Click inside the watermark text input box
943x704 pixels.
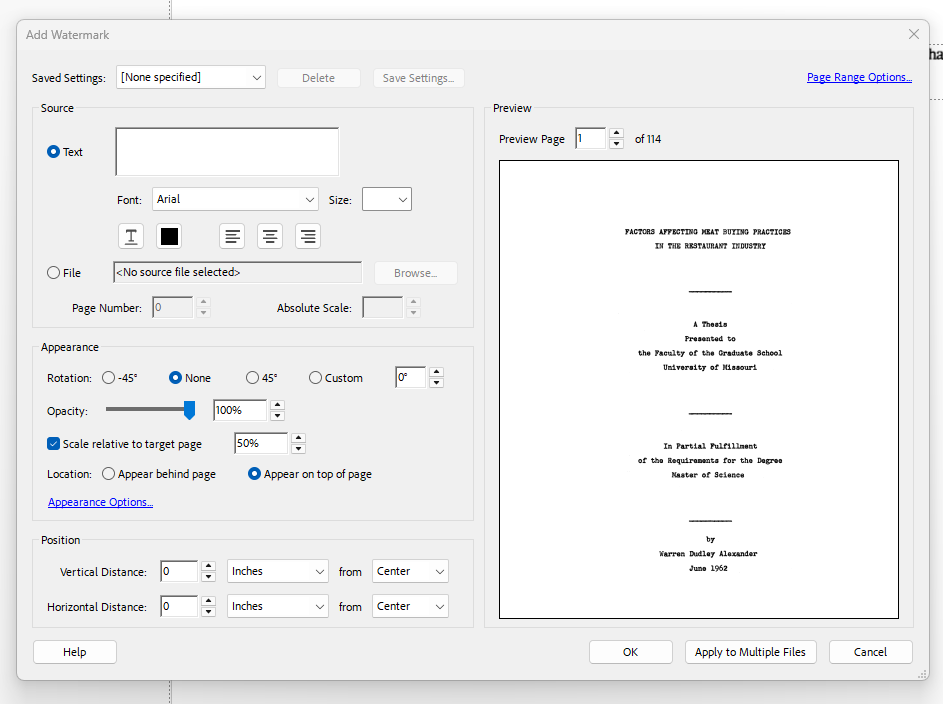[x=227, y=152]
